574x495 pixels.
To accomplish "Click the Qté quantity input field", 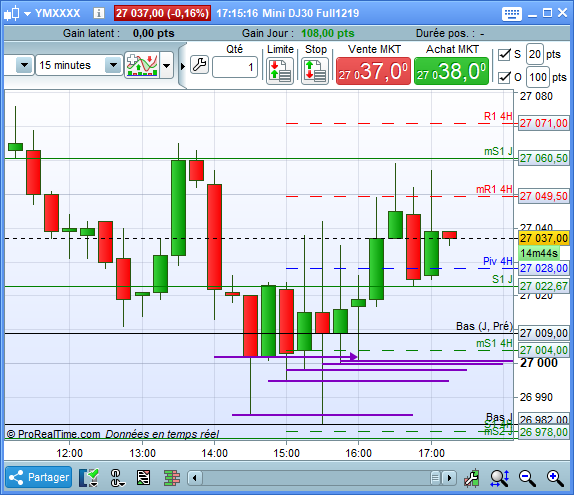I will pos(235,67).
